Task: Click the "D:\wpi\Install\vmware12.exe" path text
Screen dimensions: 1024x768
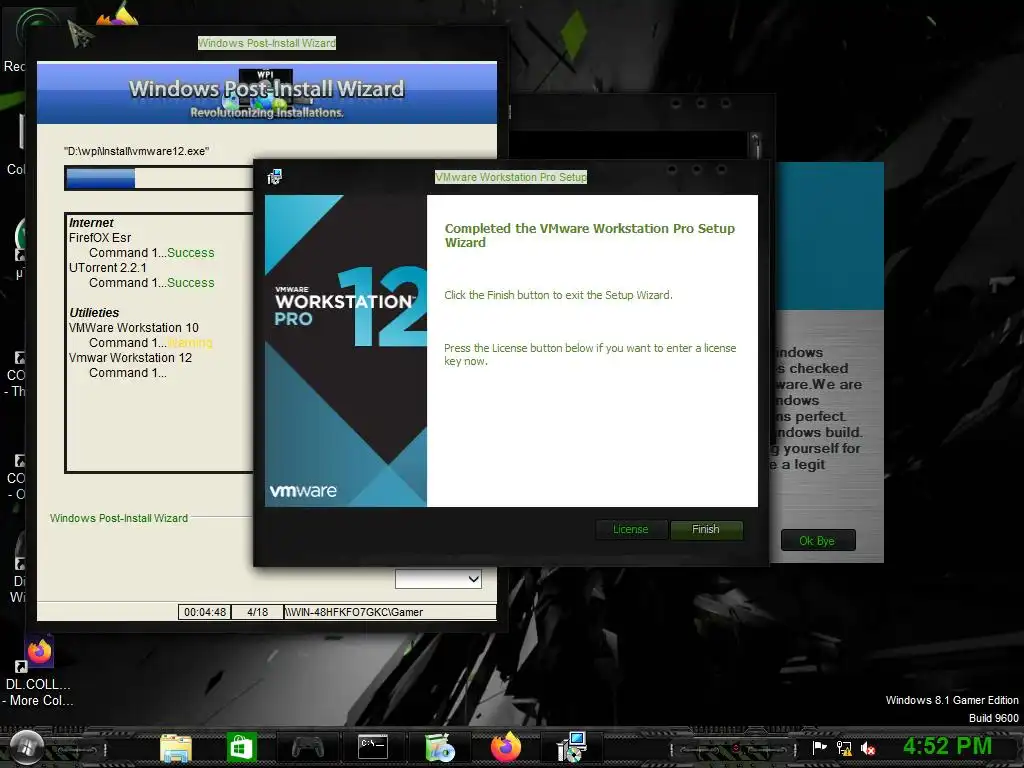Action: click(136, 151)
